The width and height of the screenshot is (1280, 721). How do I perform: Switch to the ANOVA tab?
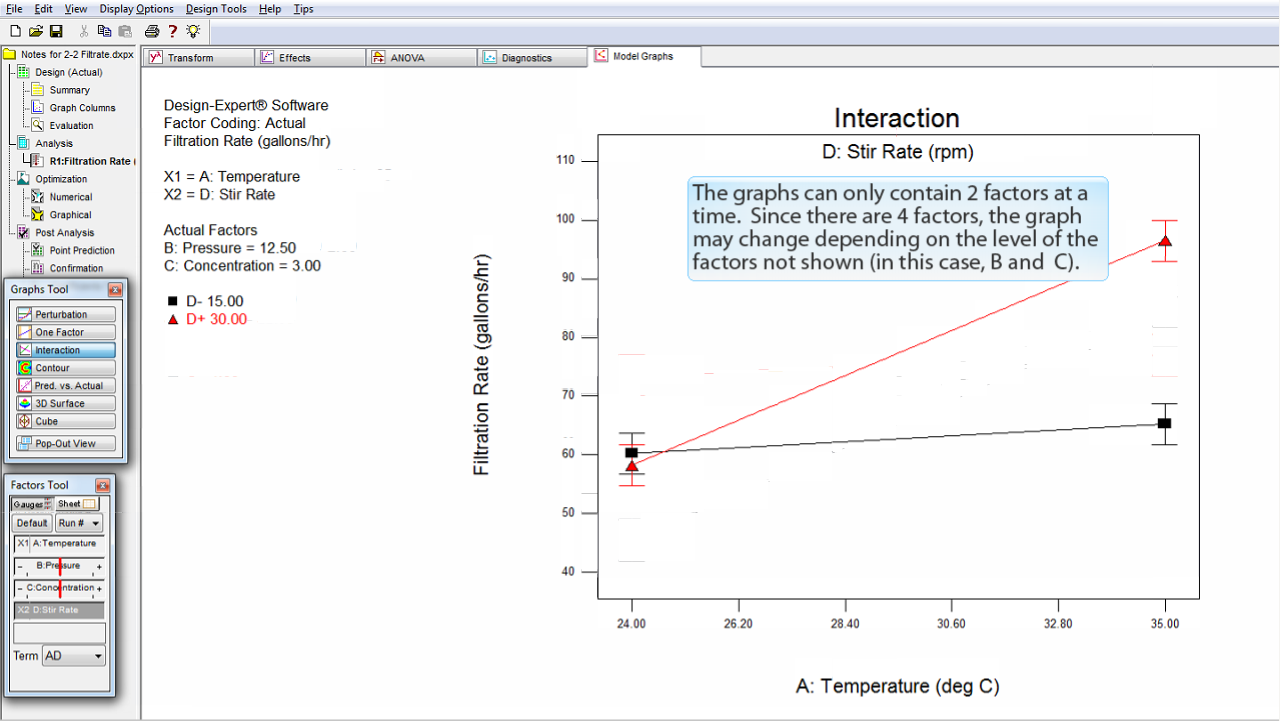[x=422, y=58]
